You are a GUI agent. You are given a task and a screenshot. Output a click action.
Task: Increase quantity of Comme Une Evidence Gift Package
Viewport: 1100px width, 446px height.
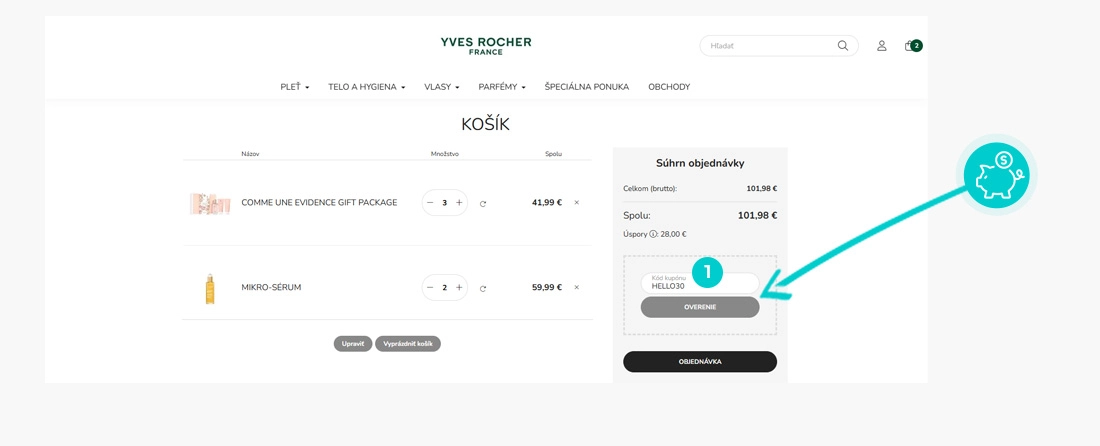pos(459,203)
